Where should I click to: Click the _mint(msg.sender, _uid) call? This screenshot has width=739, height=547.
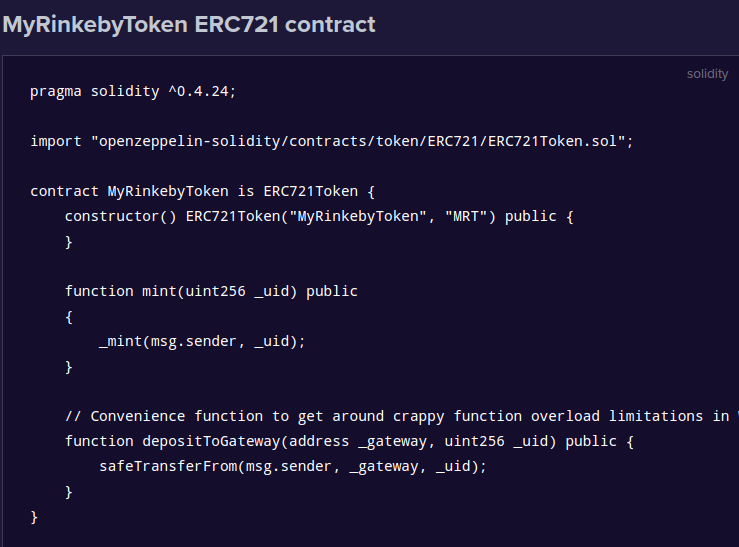[x=202, y=341]
